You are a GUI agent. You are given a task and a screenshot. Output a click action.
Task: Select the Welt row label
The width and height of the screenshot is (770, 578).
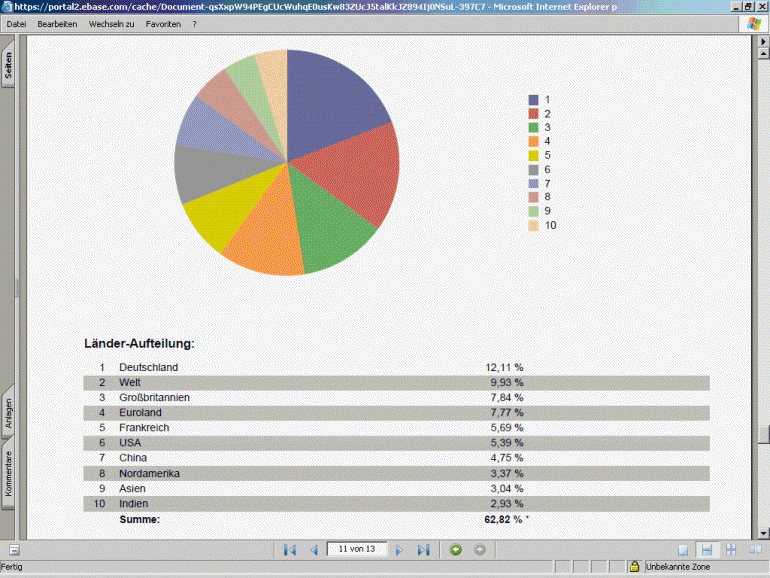(x=130, y=383)
